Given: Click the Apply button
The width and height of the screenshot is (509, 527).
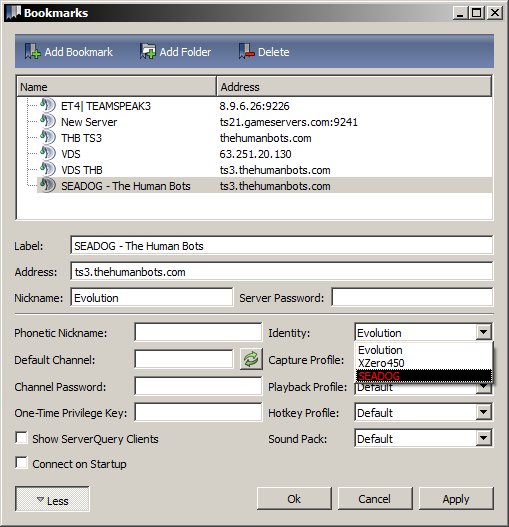Looking at the screenshot, I should click(456, 499).
